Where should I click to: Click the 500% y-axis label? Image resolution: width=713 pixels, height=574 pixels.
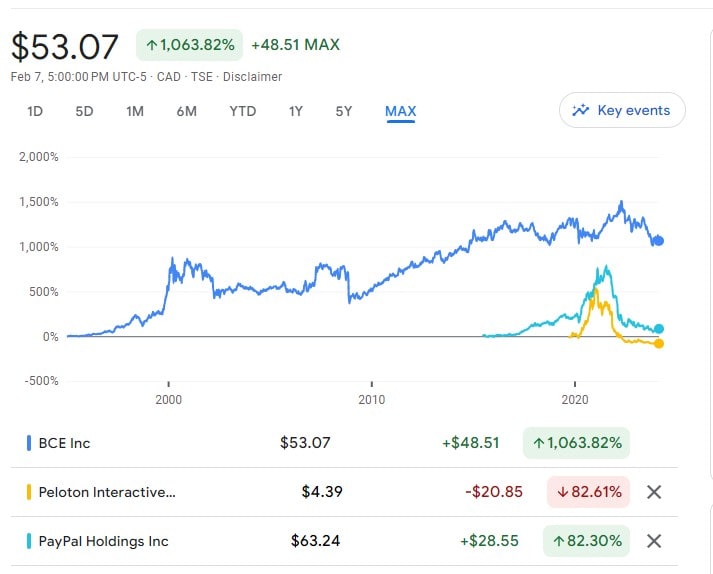click(x=44, y=292)
